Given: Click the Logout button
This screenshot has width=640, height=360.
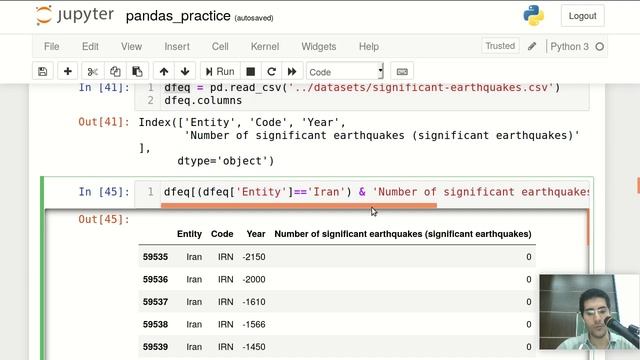Looking at the screenshot, I should click(x=582, y=16).
